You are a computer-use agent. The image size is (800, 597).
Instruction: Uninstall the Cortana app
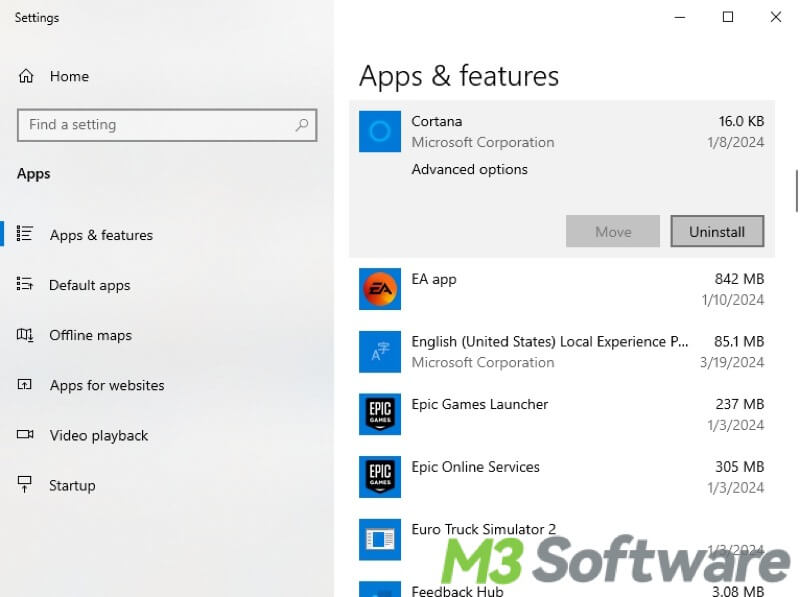point(717,231)
